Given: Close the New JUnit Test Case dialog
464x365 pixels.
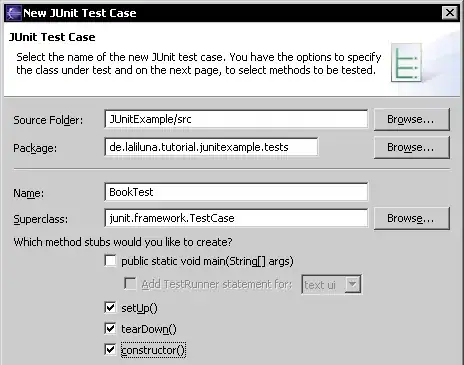Looking at the screenshot, I should pos(450,13).
